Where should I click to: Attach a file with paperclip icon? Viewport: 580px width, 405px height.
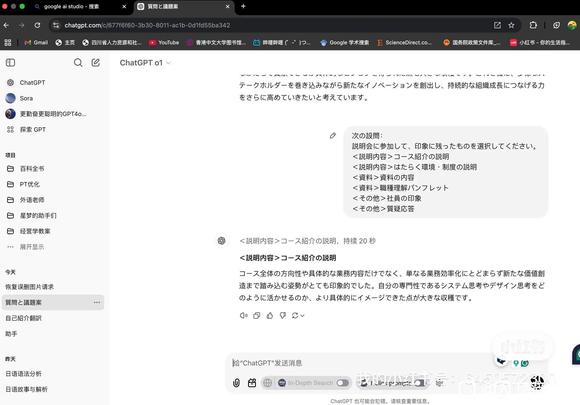pos(236,383)
